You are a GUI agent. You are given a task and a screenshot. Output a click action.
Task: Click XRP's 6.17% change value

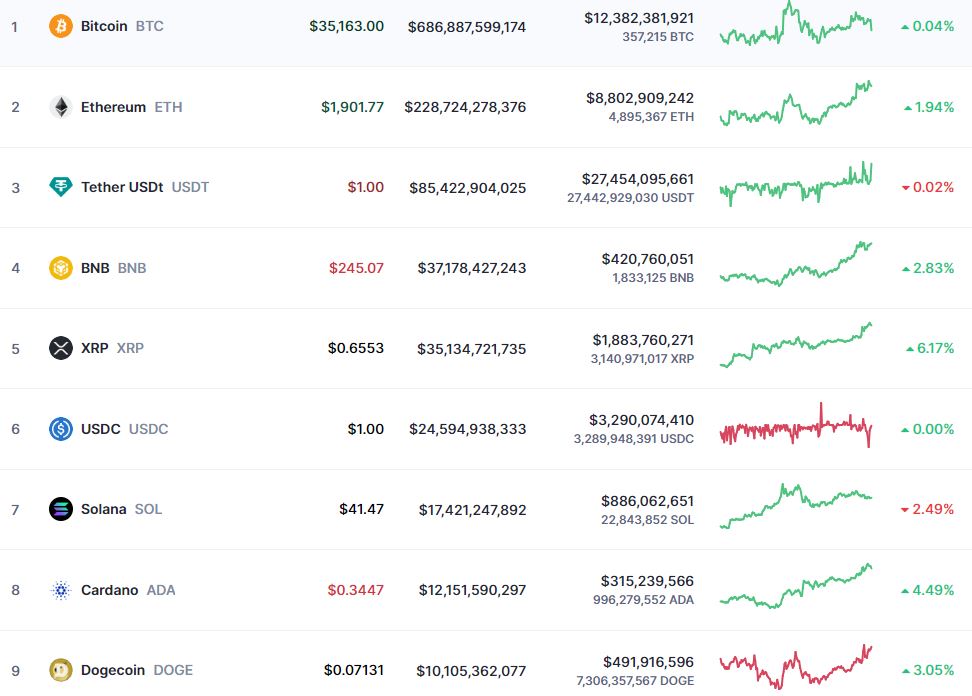[930, 348]
